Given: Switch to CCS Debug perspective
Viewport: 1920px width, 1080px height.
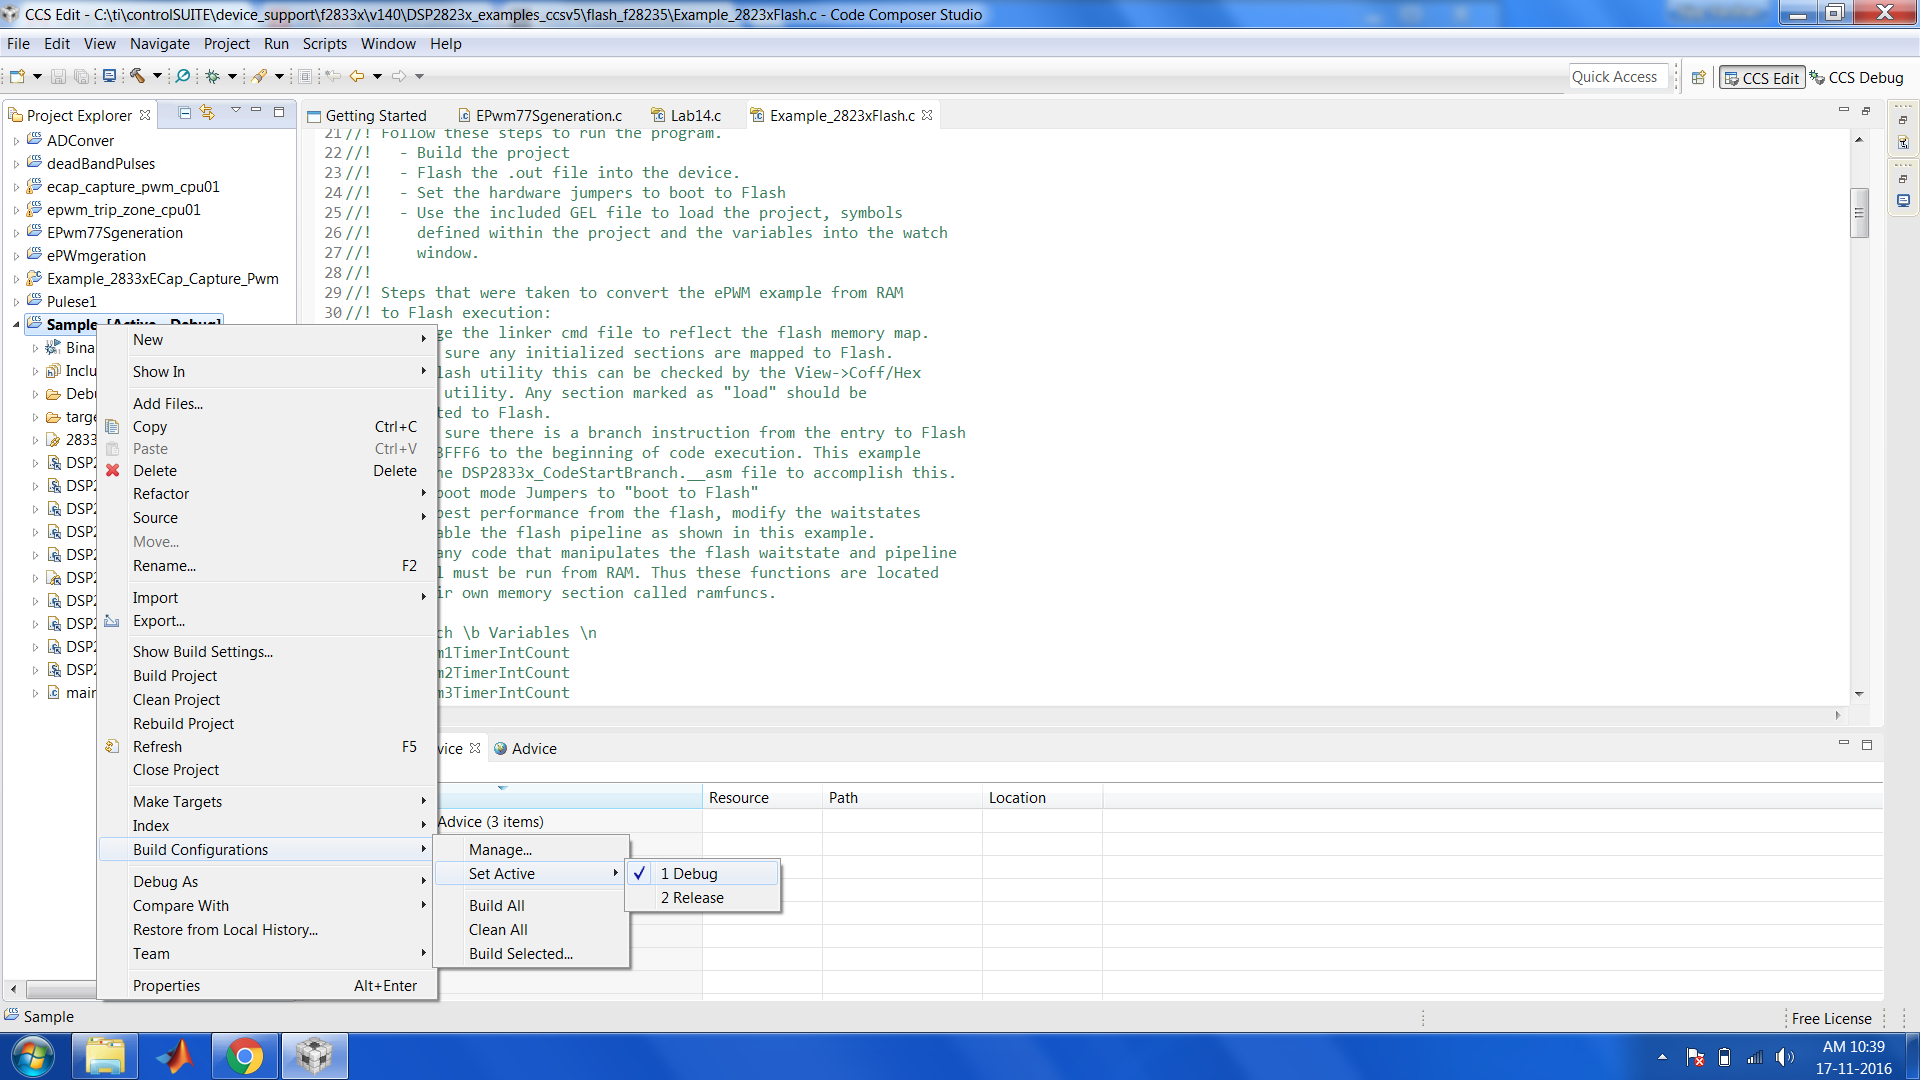Looking at the screenshot, I should [1857, 77].
